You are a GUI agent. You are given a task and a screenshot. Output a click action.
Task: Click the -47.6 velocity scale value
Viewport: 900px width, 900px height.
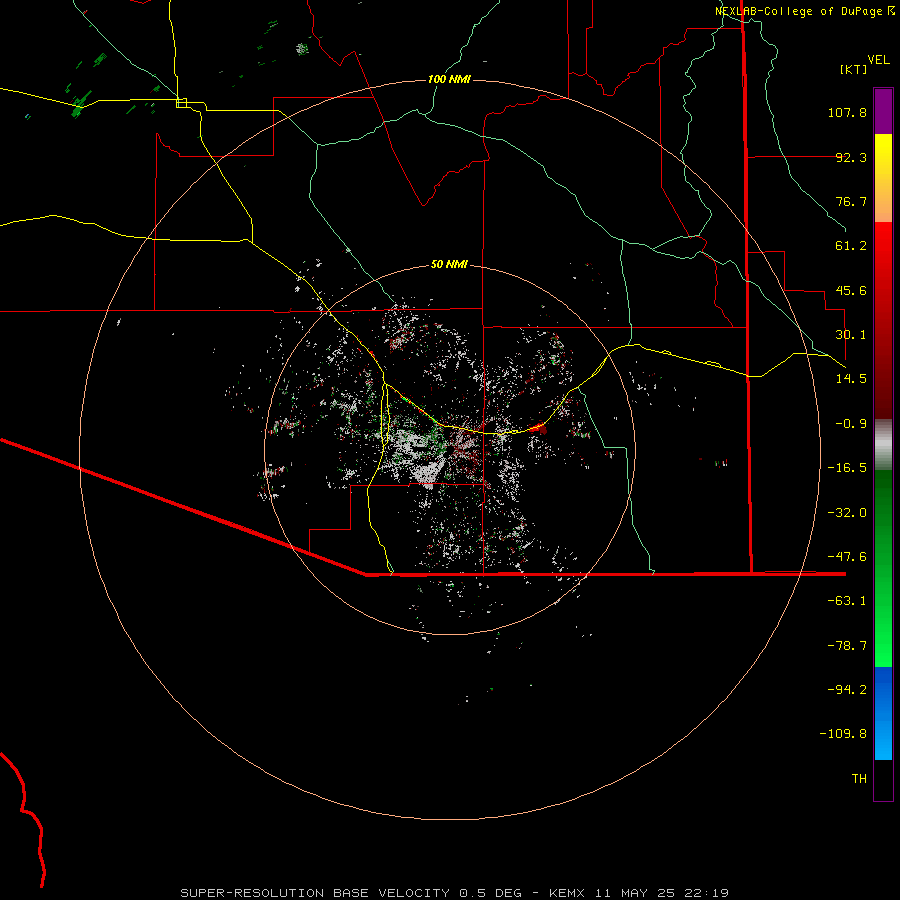(x=847, y=557)
